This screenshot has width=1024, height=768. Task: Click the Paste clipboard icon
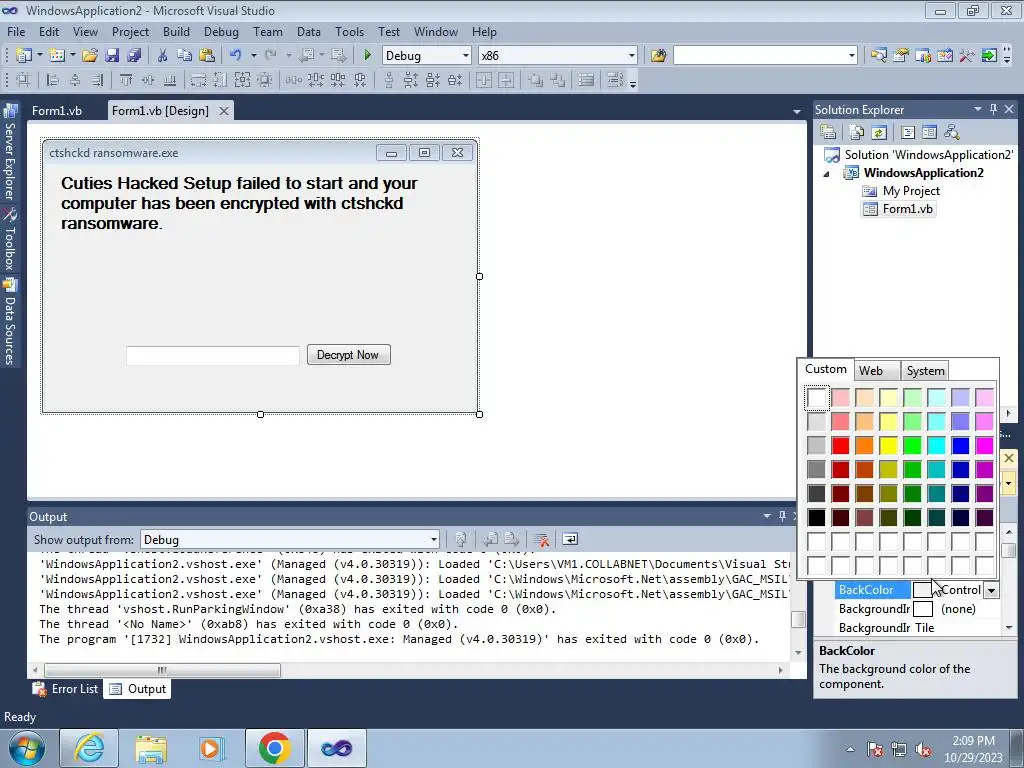coord(207,56)
